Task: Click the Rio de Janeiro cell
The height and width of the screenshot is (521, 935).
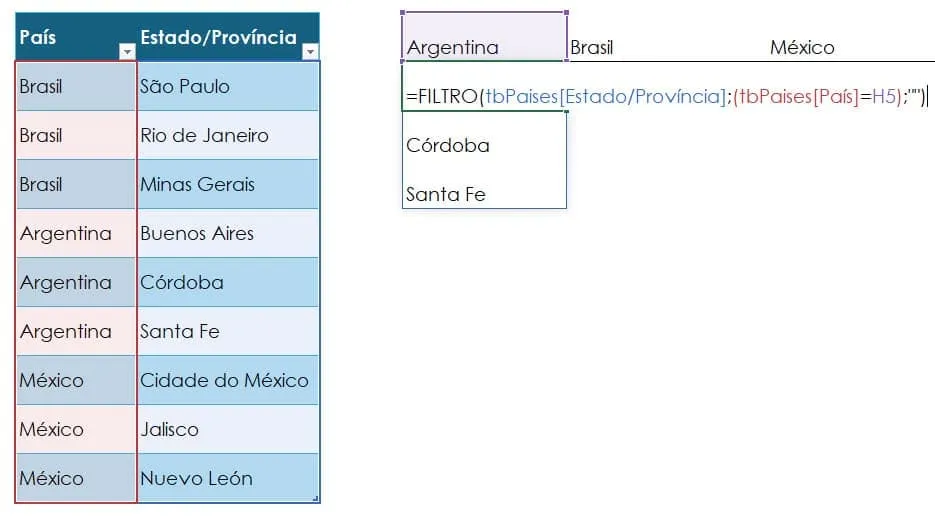Action: (228, 135)
